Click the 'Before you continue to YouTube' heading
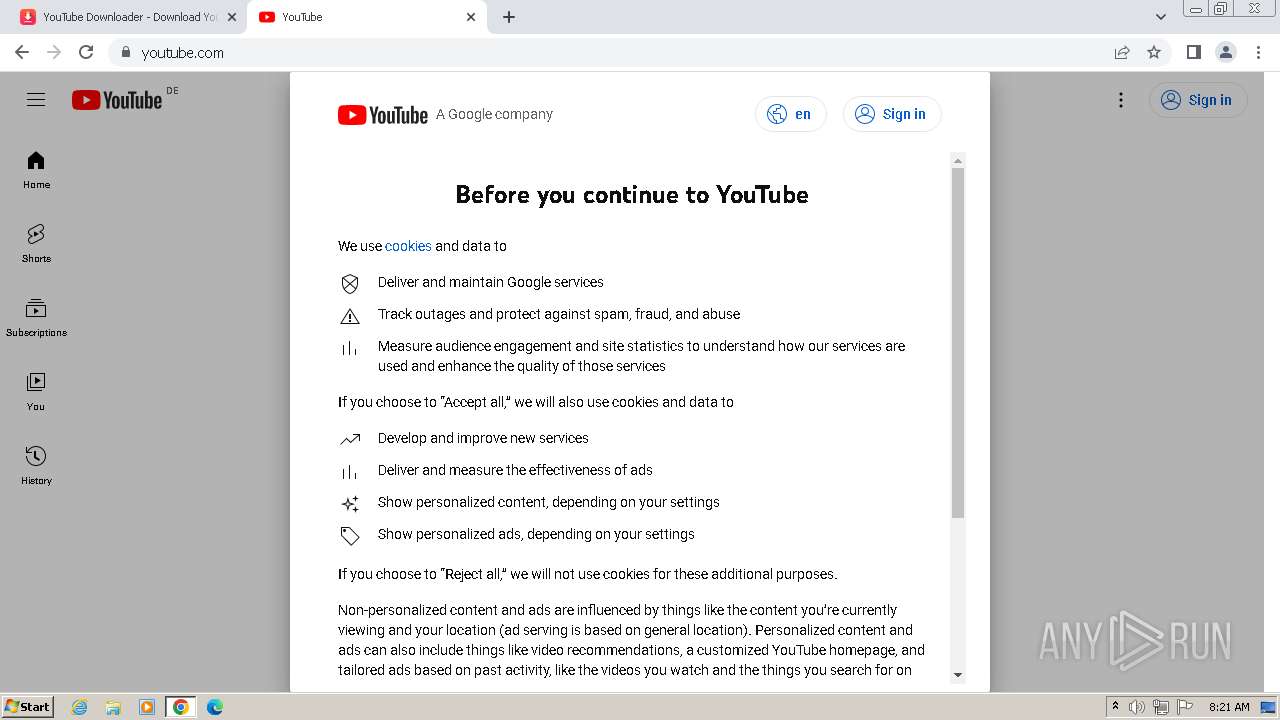 tap(632, 195)
